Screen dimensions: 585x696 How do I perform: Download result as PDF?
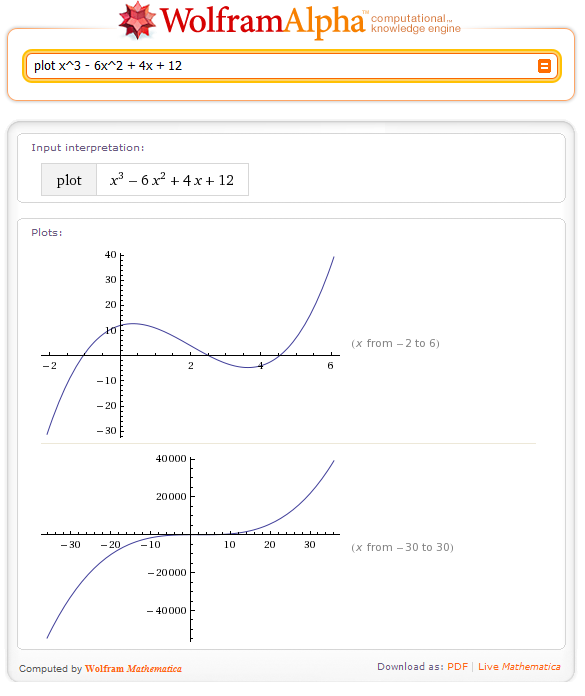[457, 667]
